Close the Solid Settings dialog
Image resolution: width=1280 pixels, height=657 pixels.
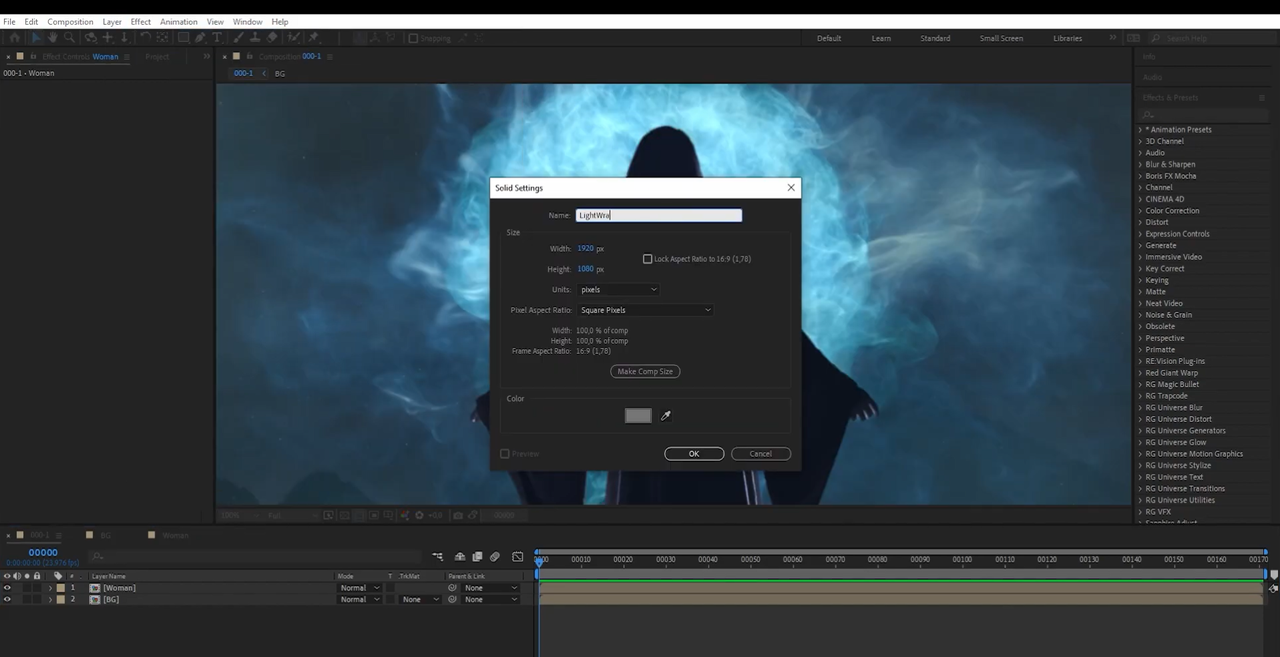(791, 187)
